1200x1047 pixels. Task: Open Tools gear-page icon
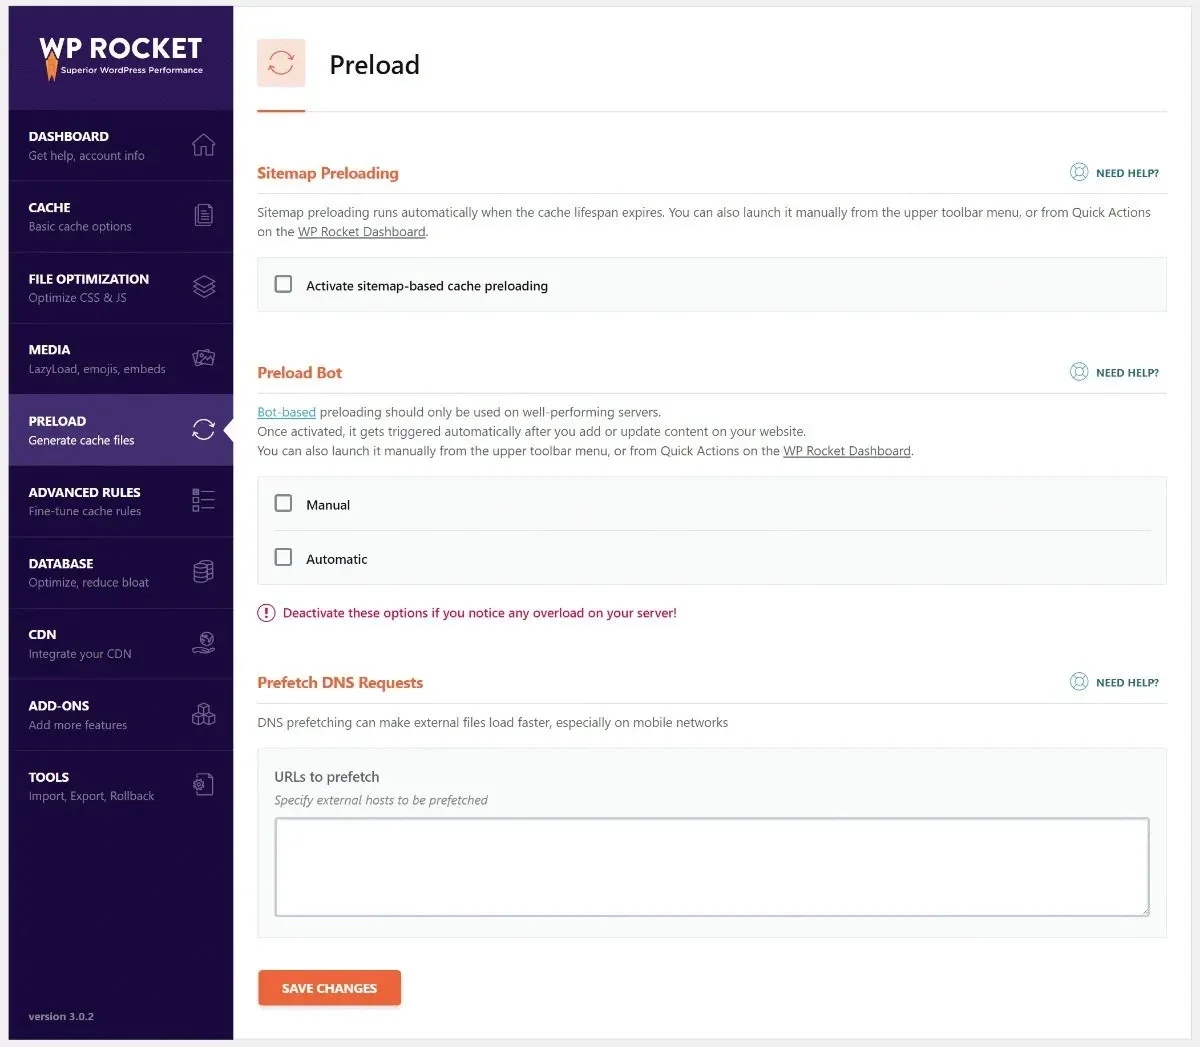[203, 785]
